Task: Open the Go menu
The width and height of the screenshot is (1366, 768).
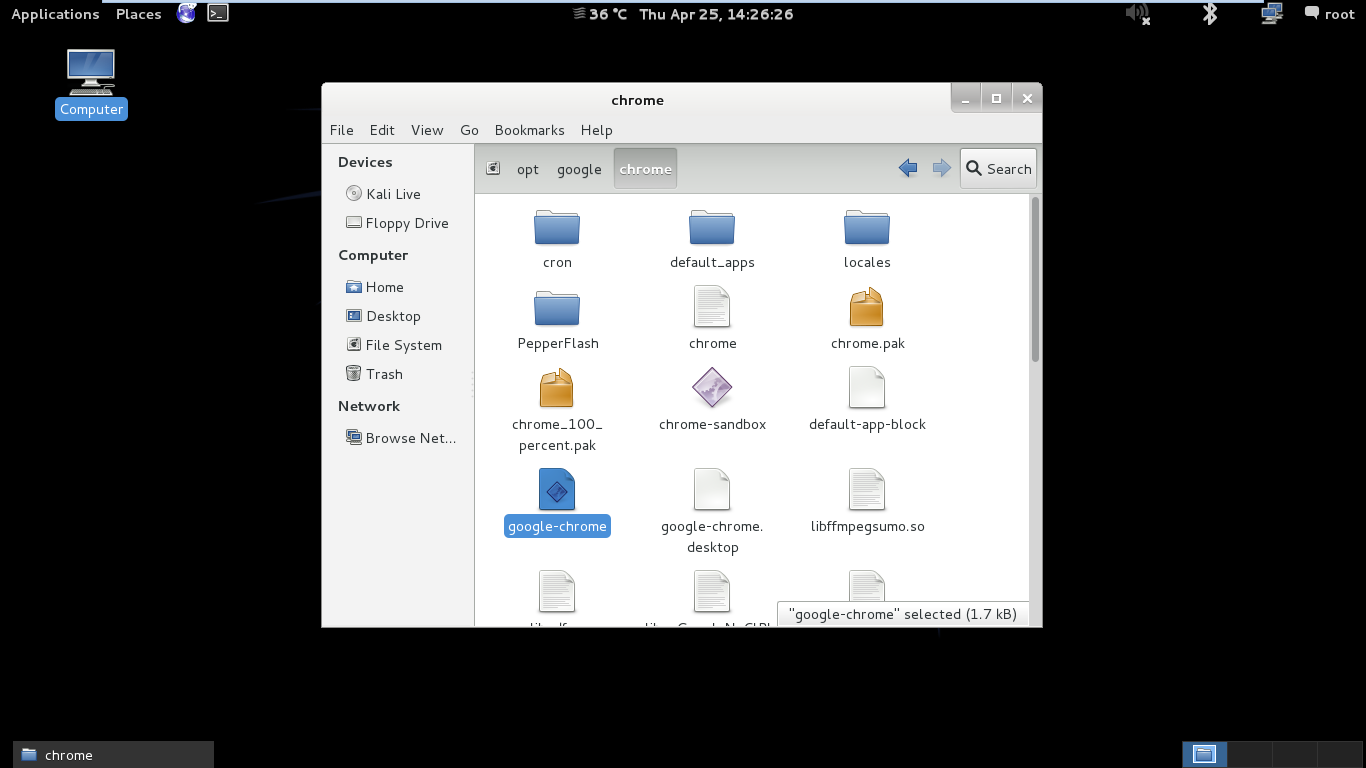Action: click(469, 130)
